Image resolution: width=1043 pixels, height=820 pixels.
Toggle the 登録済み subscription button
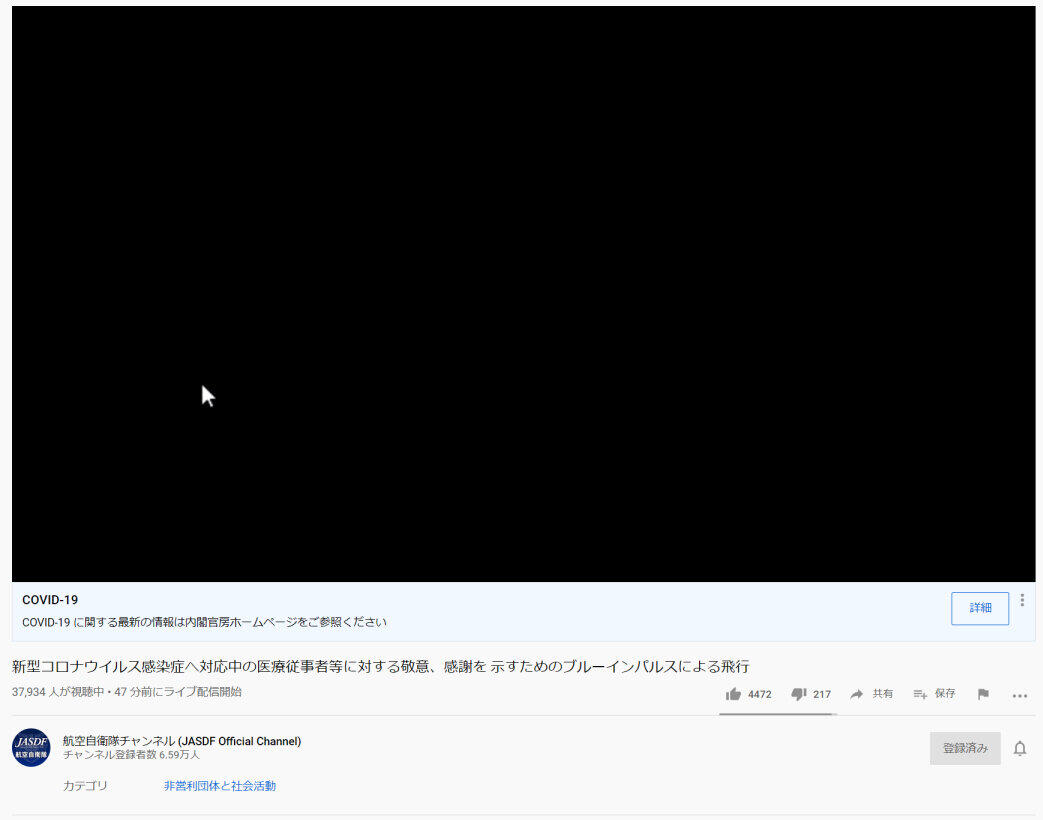point(964,747)
